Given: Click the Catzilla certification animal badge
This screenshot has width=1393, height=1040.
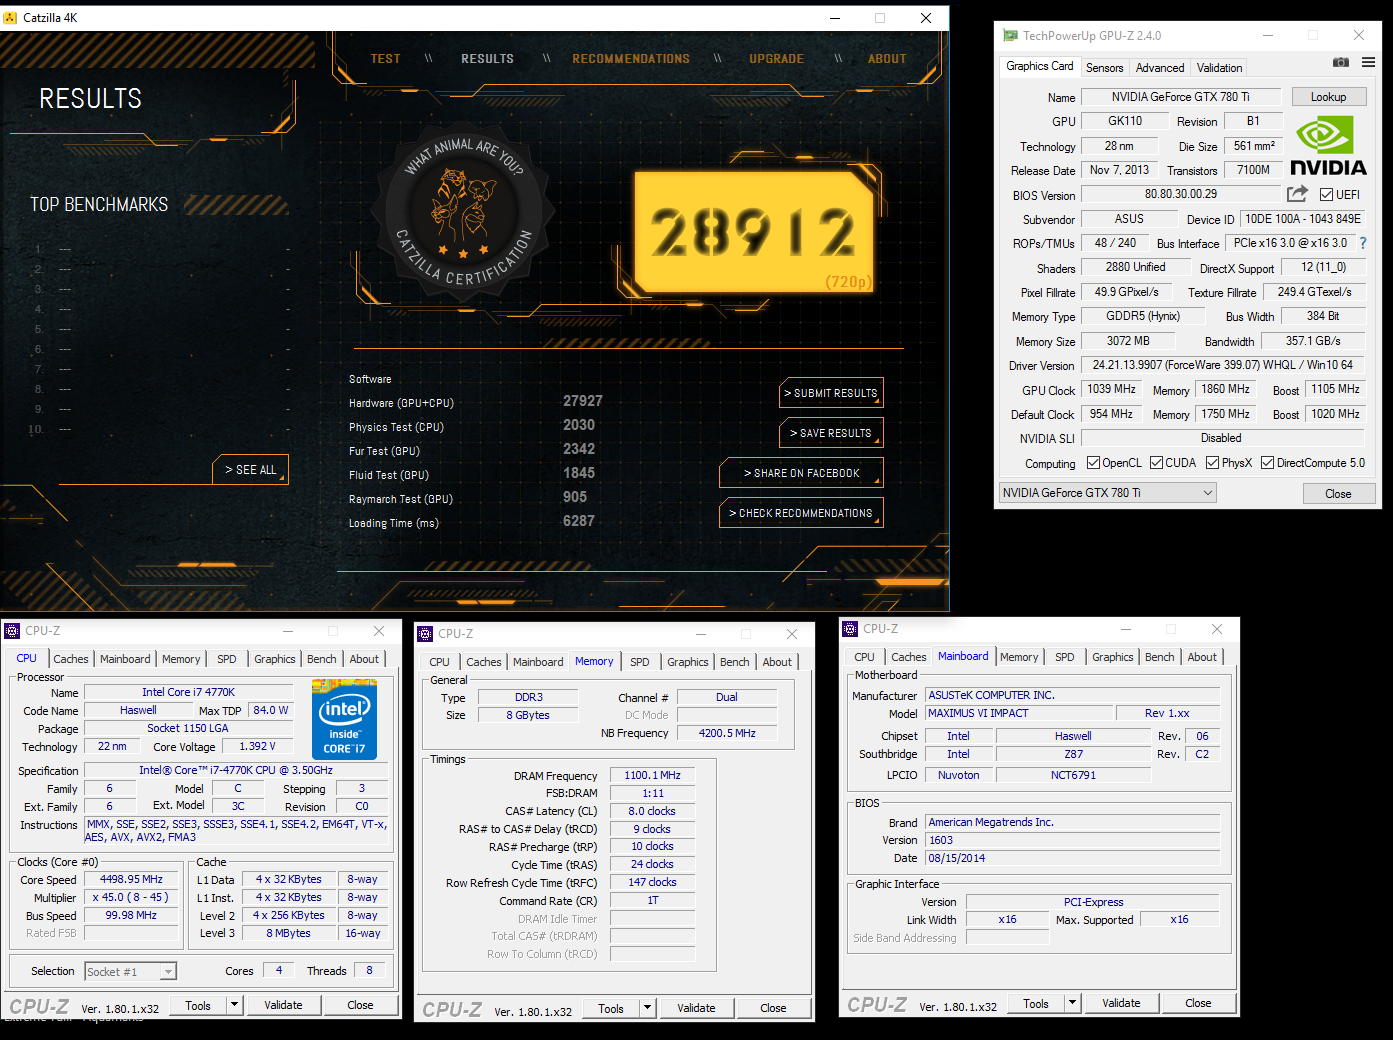Looking at the screenshot, I should 463,212.
